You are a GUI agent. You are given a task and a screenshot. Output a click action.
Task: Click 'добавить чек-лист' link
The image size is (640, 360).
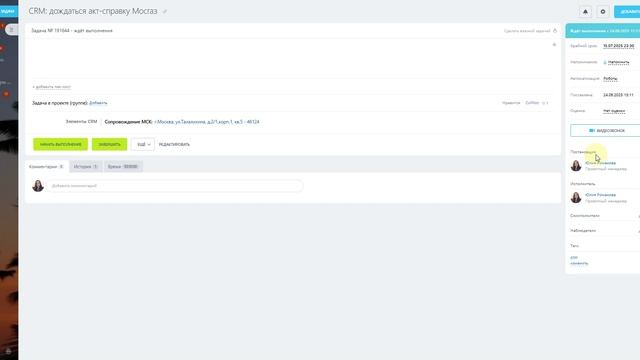point(52,87)
